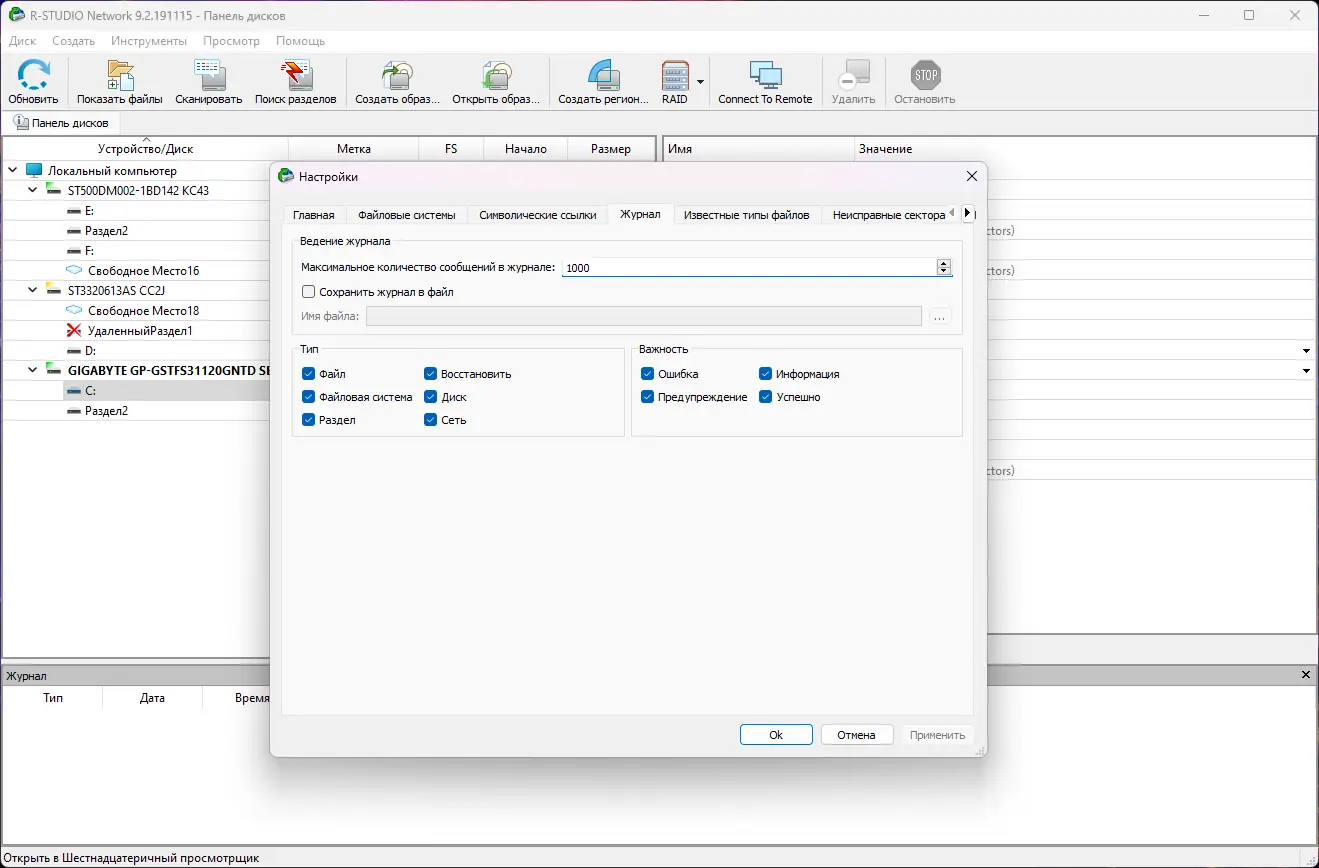Select the D: partition in tree
Image resolution: width=1319 pixels, height=868 pixels.
tap(90, 350)
